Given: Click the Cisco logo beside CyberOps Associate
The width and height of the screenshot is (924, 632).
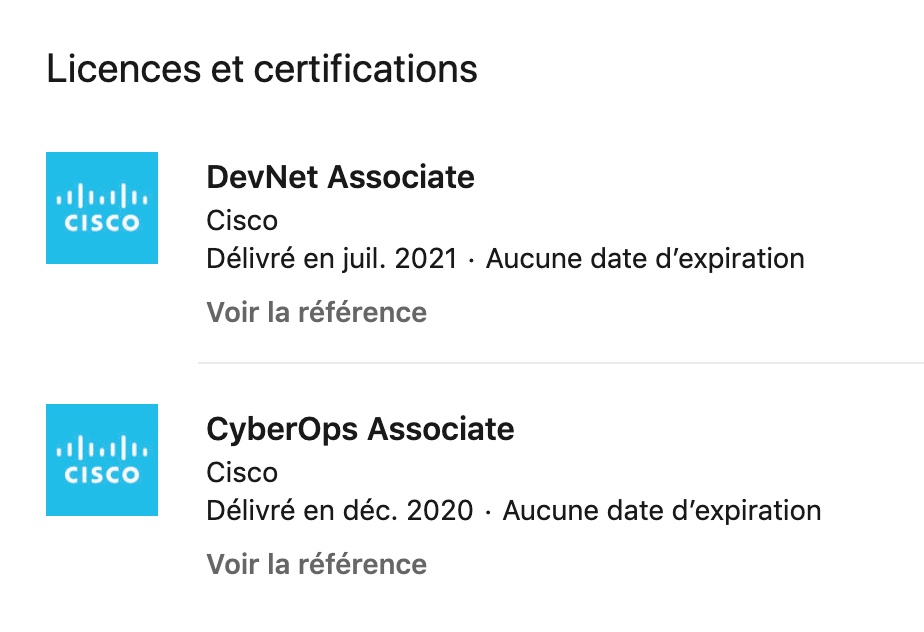Looking at the screenshot, I should 102,460.
